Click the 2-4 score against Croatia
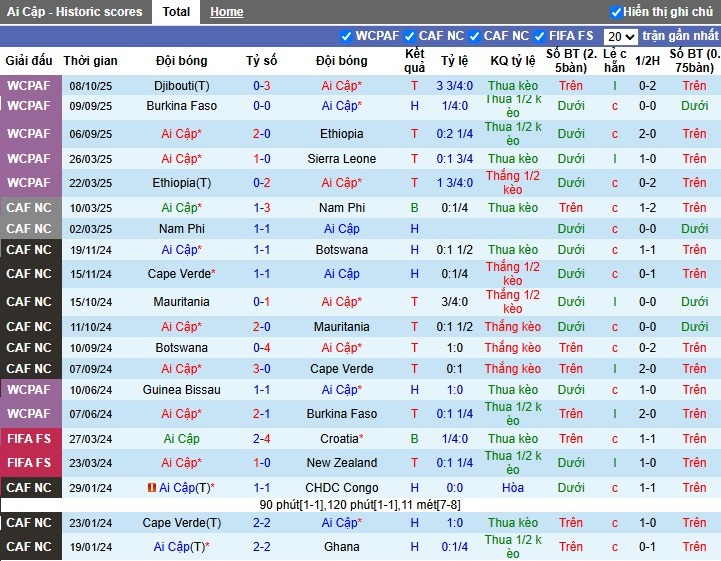Image resolution: width=721 pixels, height=561 pixels. (x=262, y=439)
